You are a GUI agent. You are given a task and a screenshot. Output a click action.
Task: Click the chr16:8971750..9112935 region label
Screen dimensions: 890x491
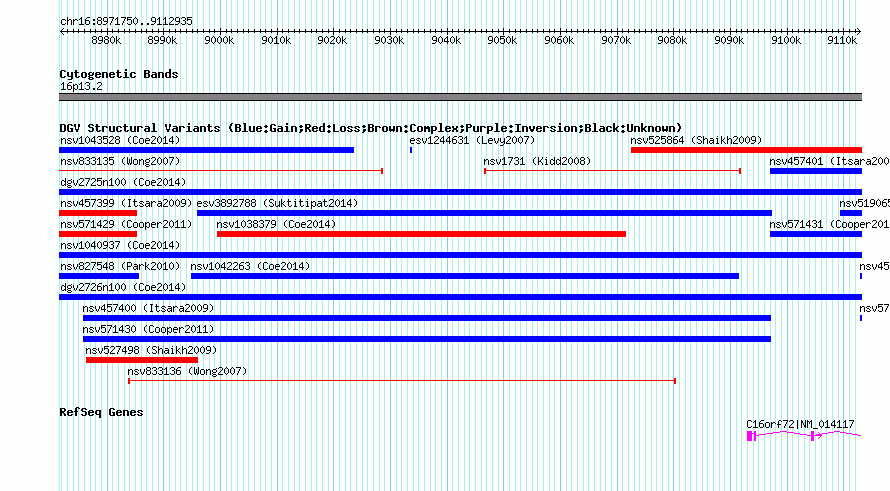(126, 21)
